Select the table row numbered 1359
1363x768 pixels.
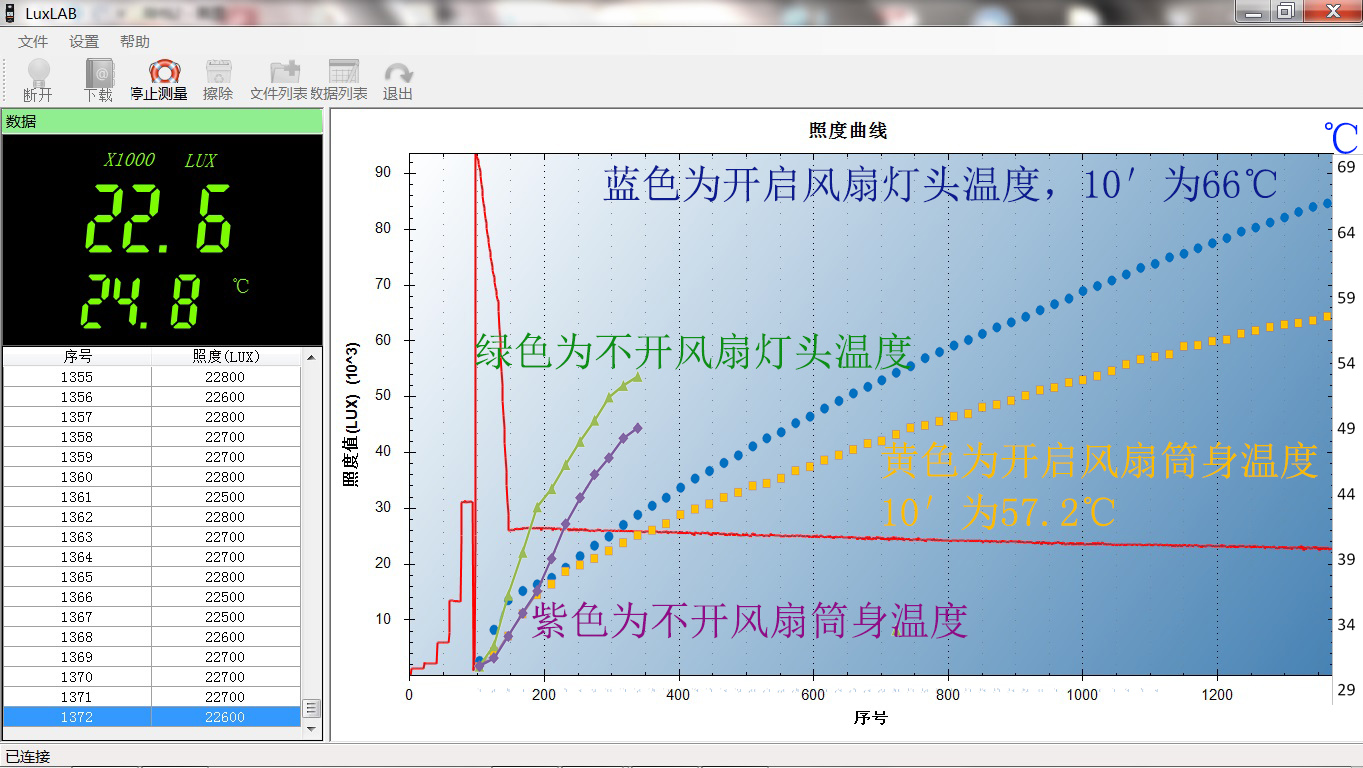click(x=152, y=457)
